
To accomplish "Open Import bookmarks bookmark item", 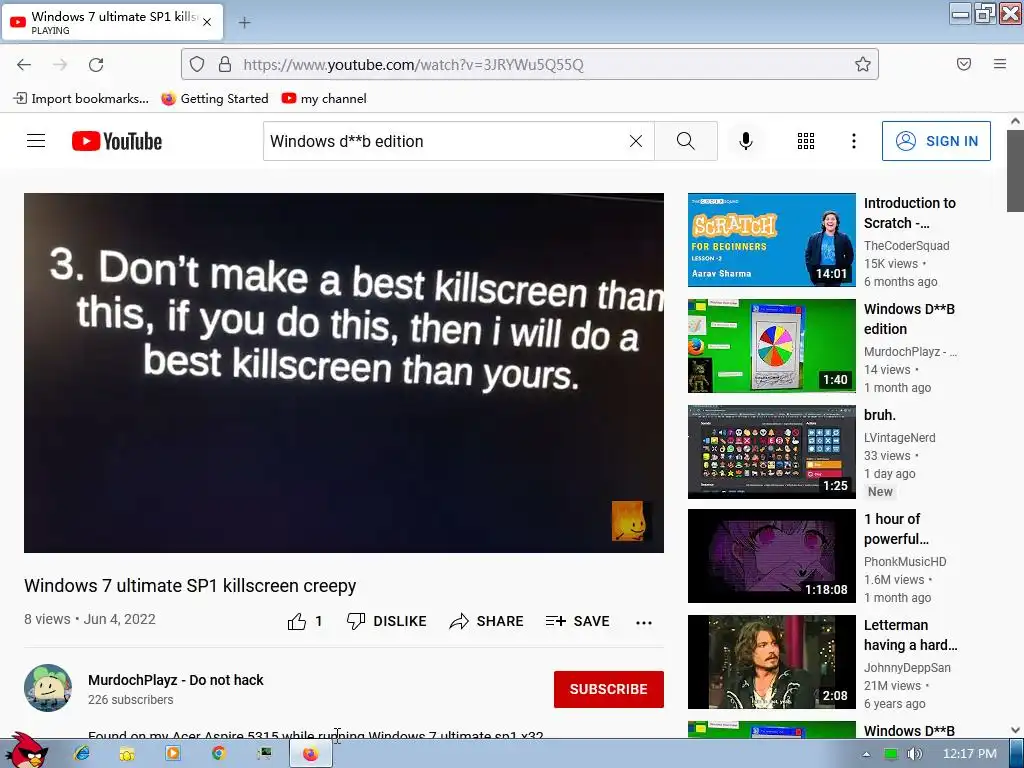I will (81, 99).
